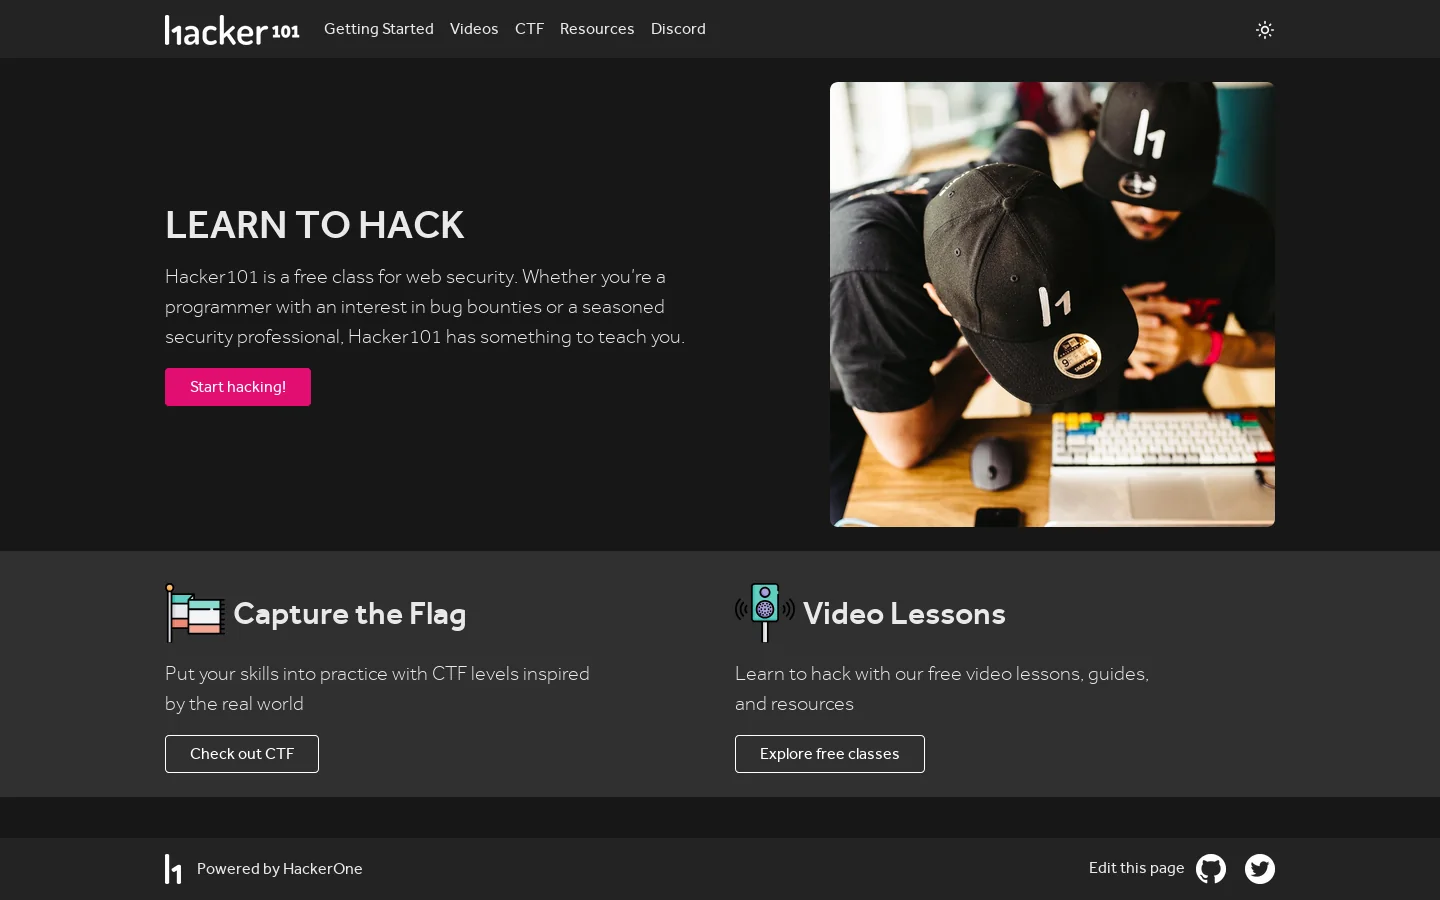This screenshot has width=1440, height=900.
Task: Select Resources in the top navigation
Action: pyautogui.click(x=597, y=29)
